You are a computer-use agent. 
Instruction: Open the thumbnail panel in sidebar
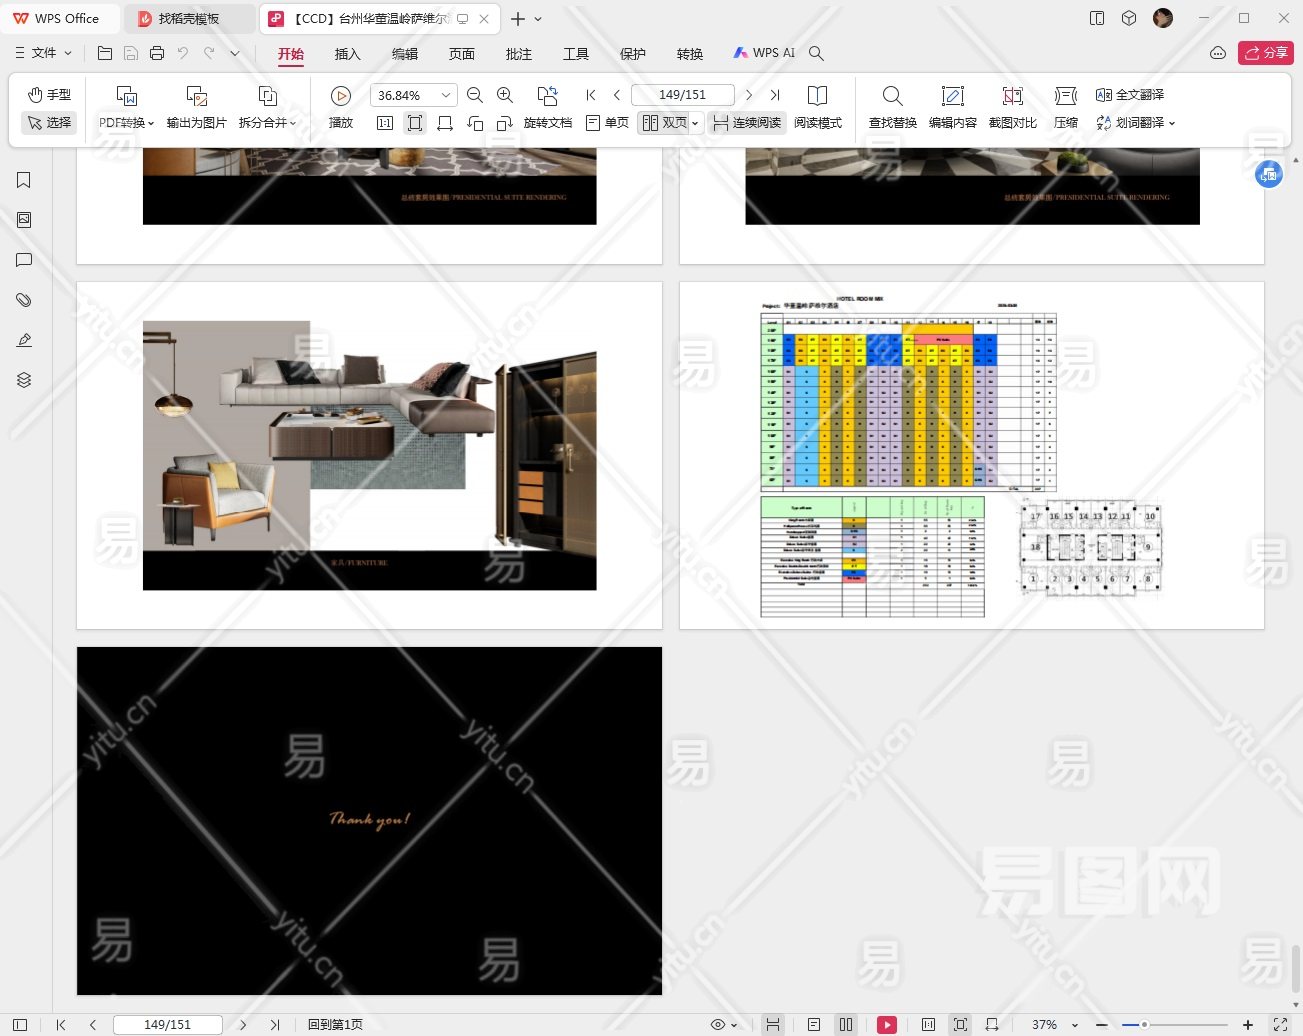24,220
